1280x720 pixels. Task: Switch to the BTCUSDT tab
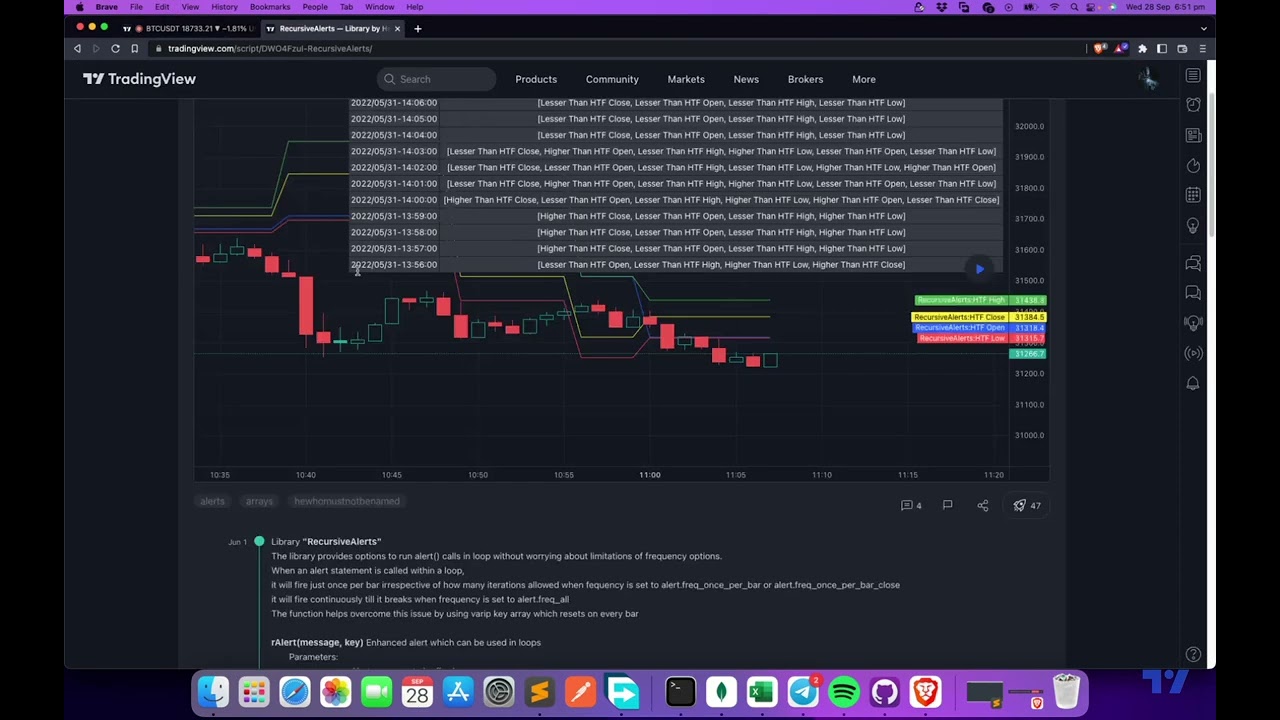(188, 28)
